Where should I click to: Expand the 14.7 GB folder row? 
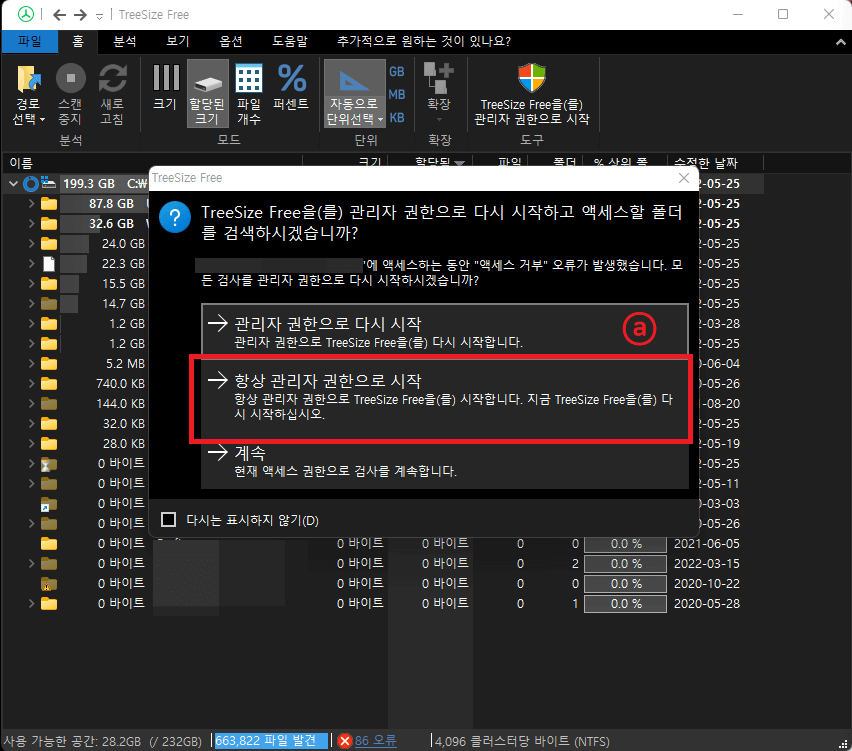point(32,304)
